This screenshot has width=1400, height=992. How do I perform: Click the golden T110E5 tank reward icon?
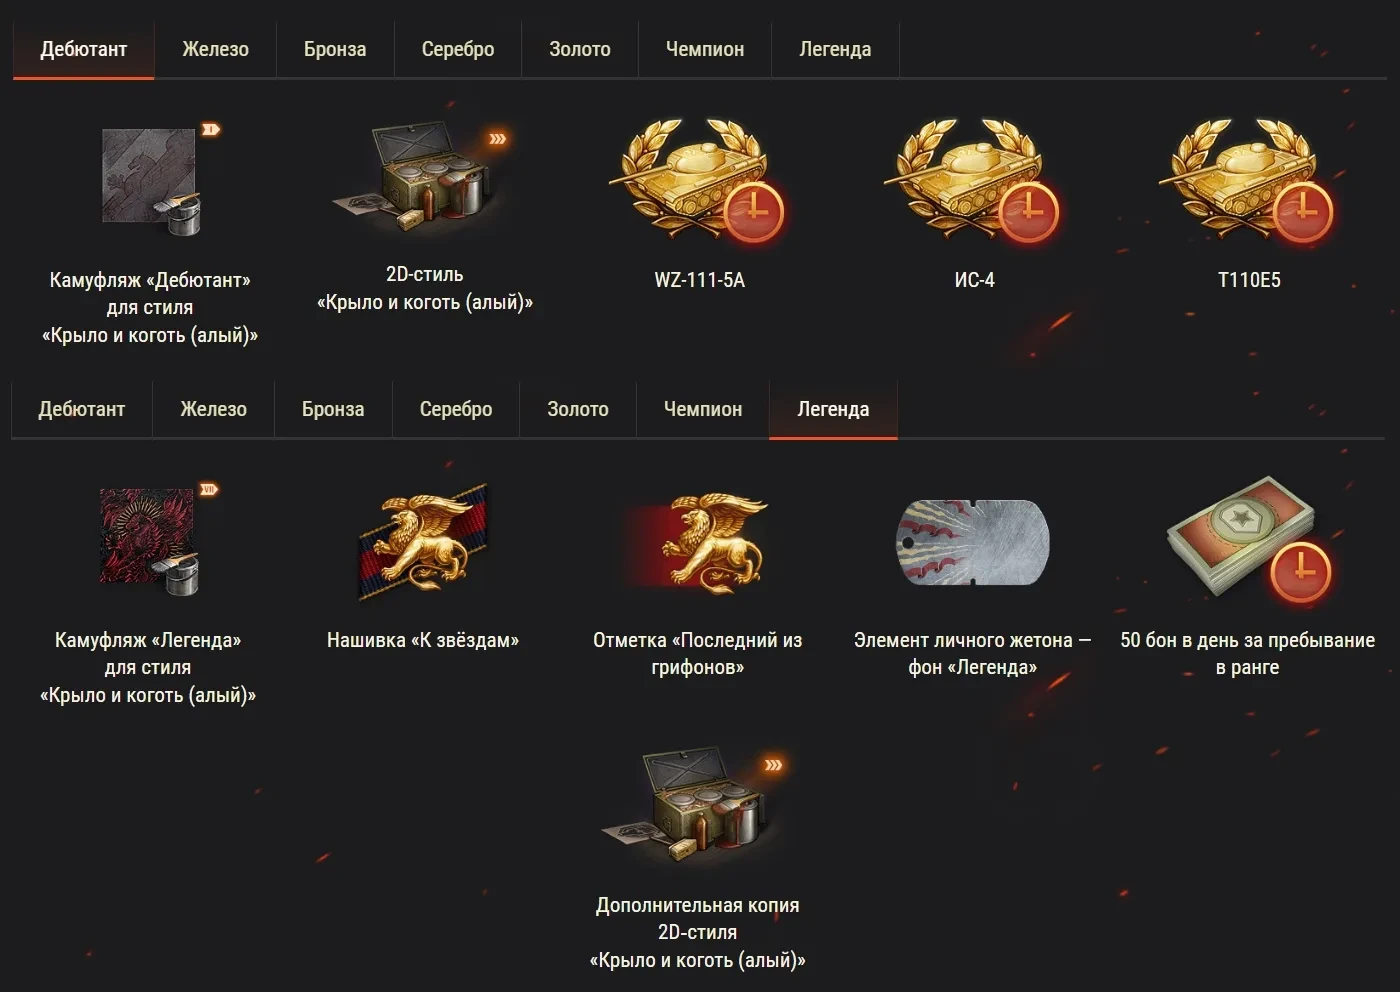pos(1248,181)
